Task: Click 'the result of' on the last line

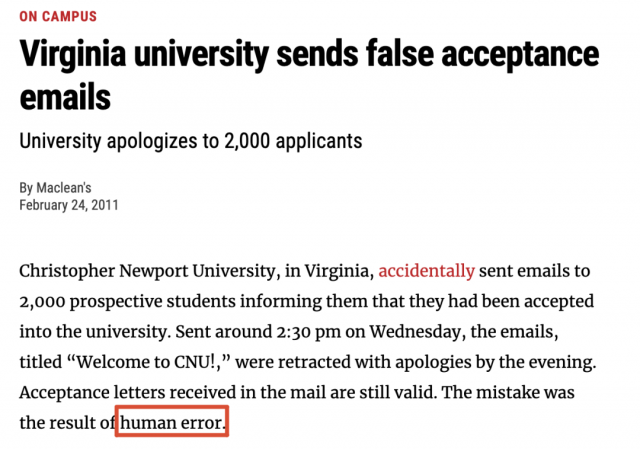Action: pyautogui.click(x=66, y=423)
